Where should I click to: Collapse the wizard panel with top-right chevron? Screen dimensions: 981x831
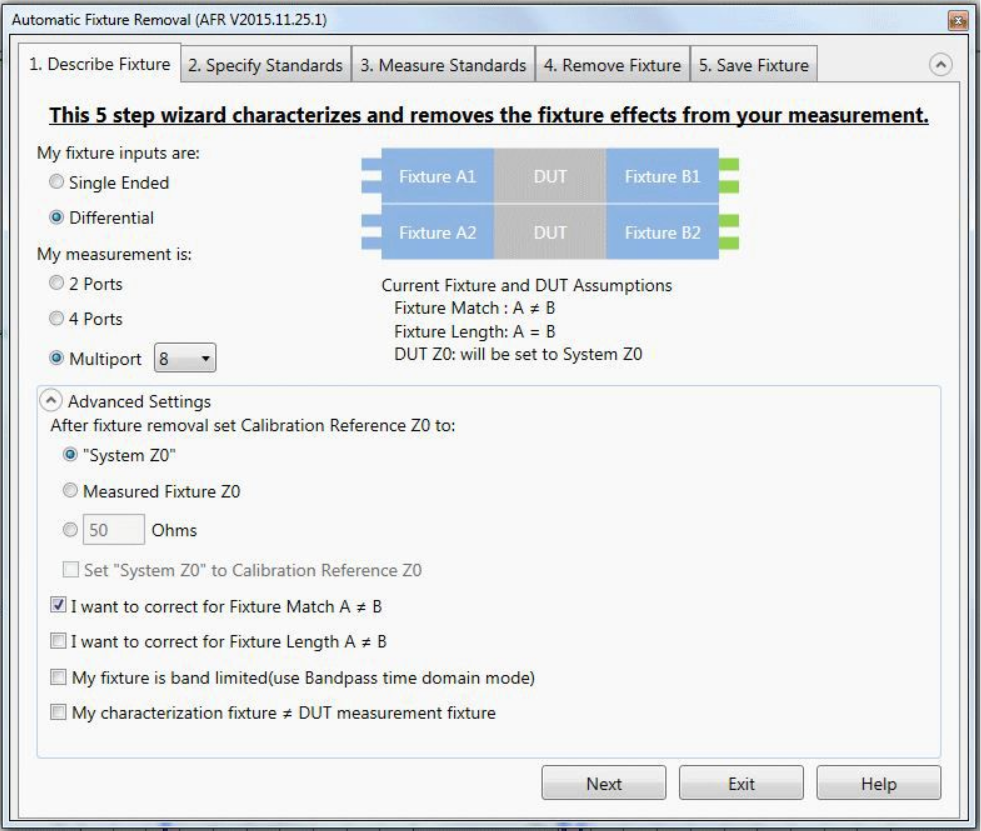[940, 64]
